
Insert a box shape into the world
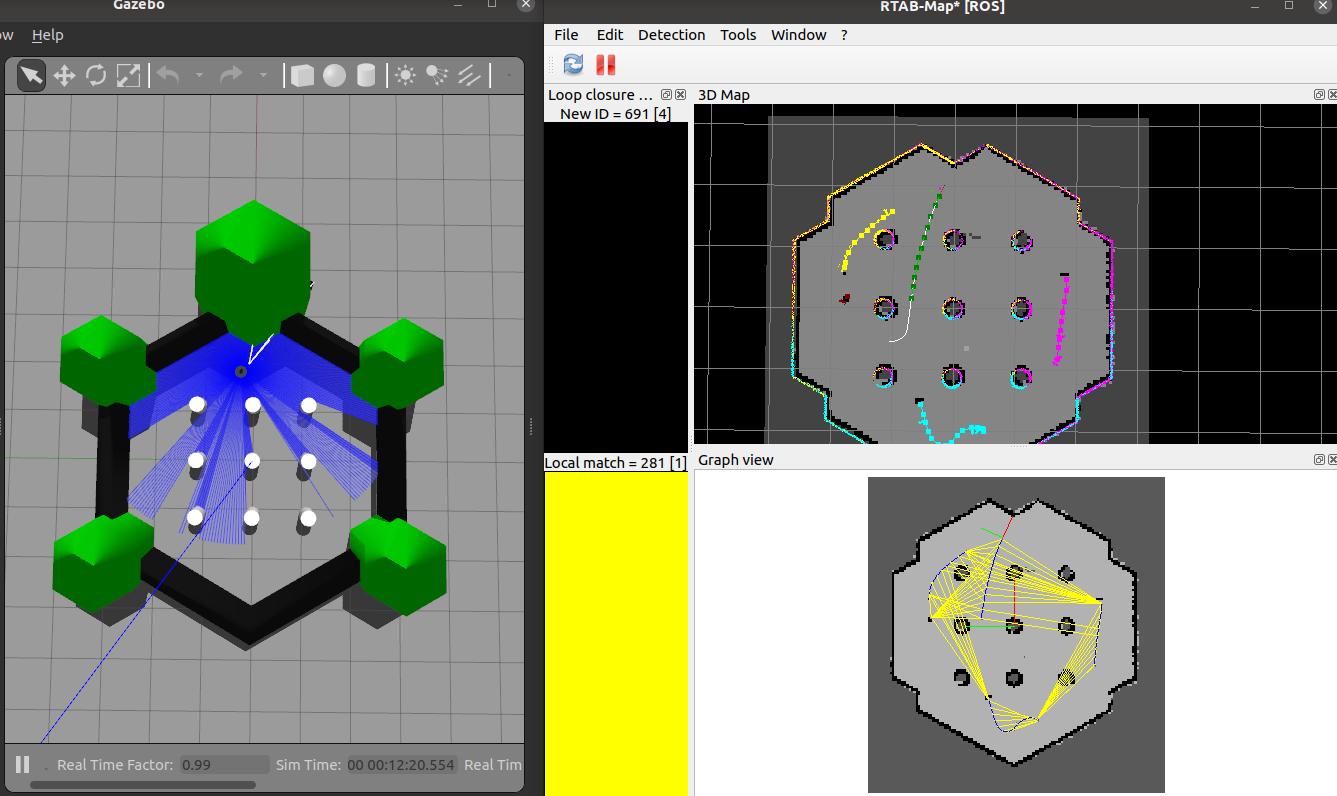point(301,75)
